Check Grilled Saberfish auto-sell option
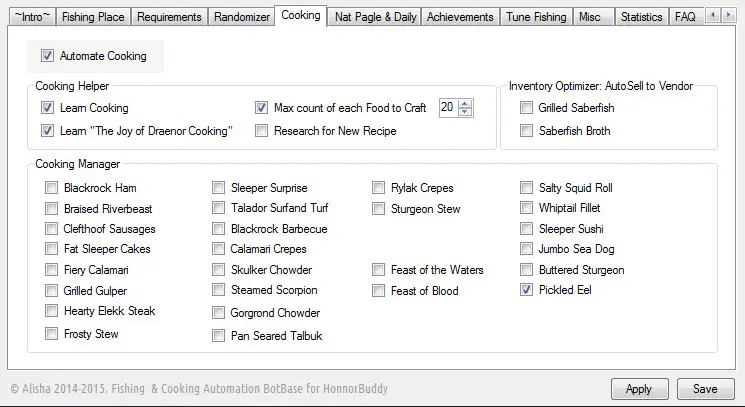The image size is (745, 407). point(526,108)
